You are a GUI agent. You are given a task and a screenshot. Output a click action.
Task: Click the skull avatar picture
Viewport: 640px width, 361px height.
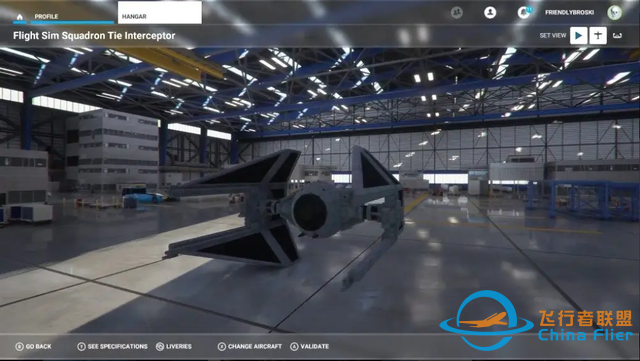click(614, 13)
